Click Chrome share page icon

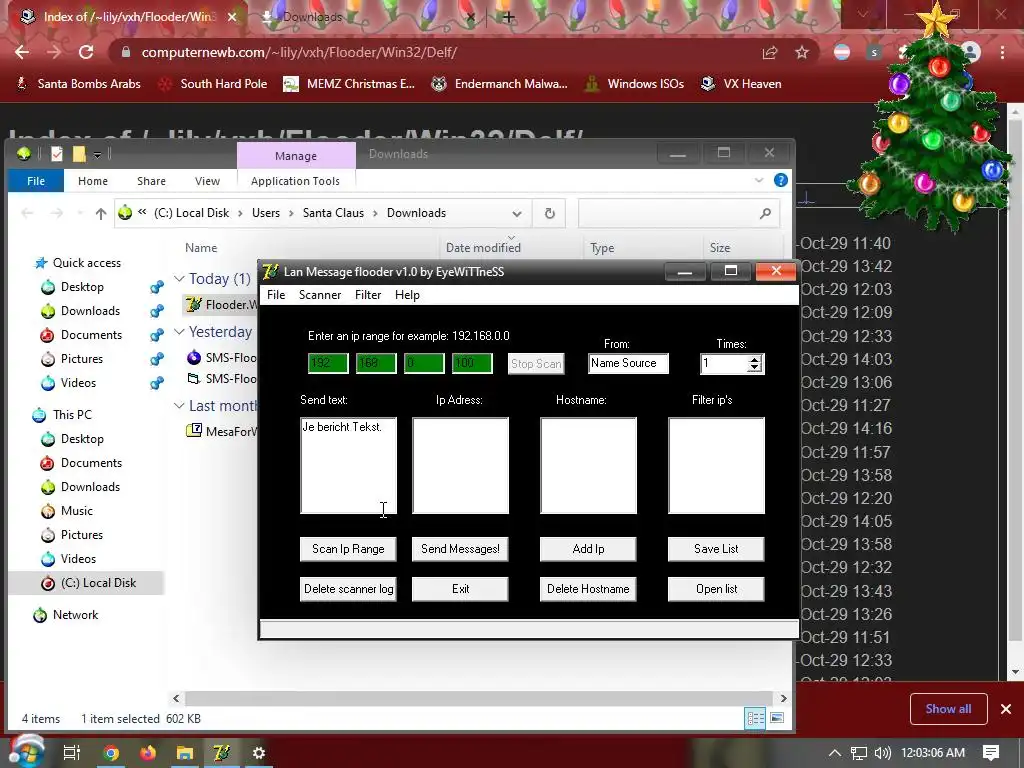770,52
